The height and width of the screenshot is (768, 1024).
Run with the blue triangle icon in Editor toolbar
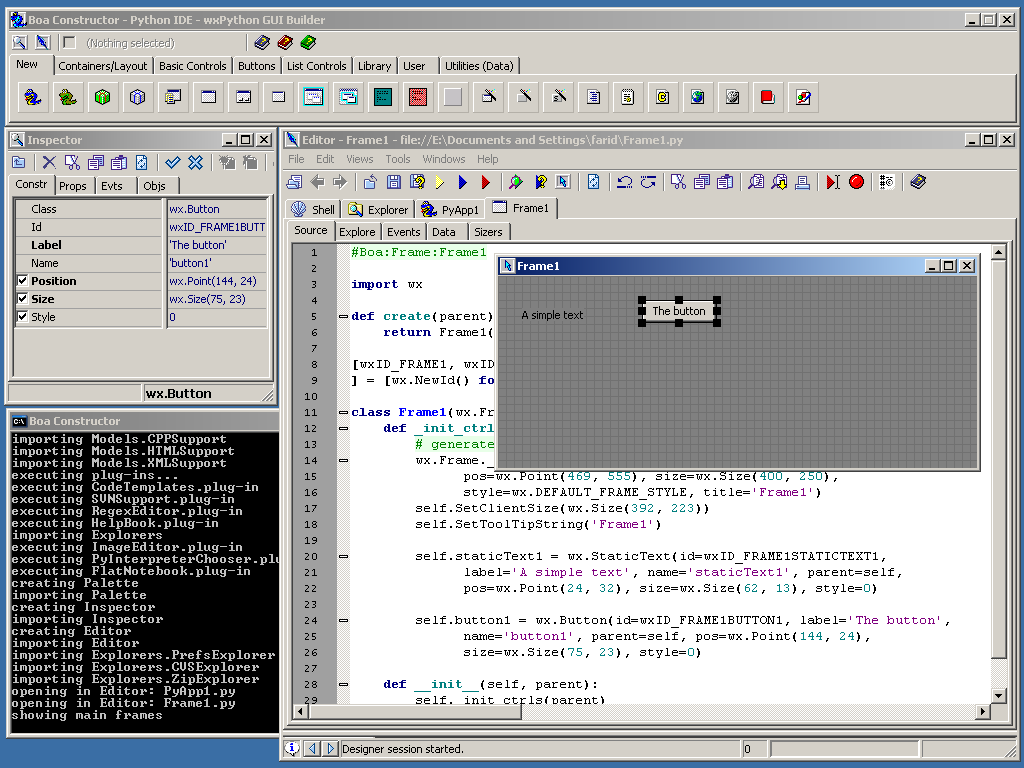click(463, 182)
